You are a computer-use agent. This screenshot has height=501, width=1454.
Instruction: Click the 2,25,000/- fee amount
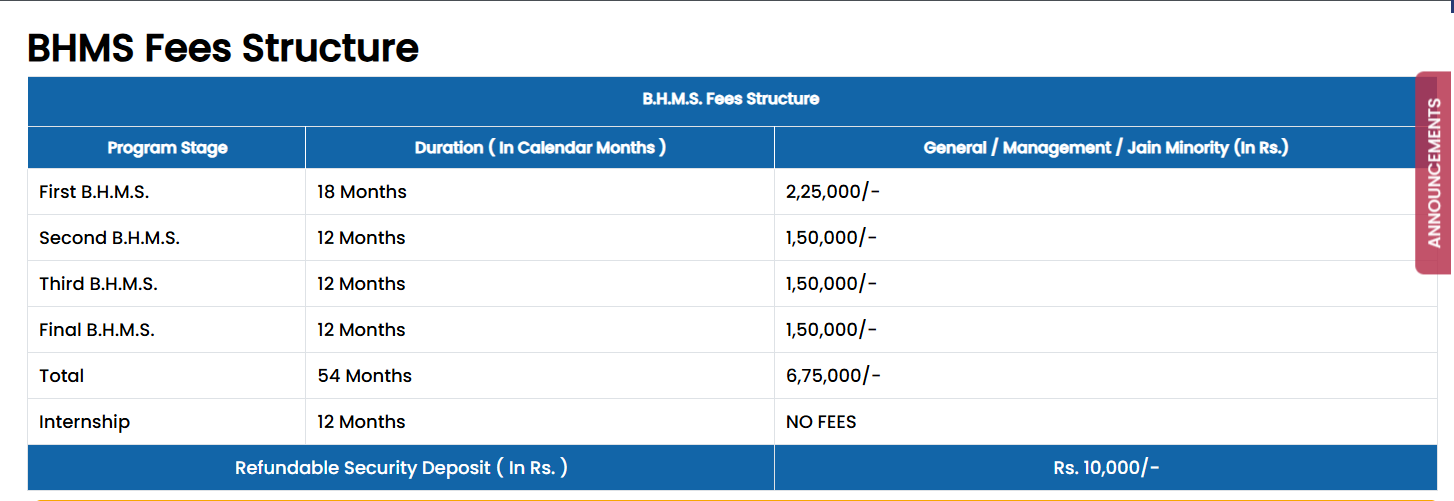click(832, 192)
